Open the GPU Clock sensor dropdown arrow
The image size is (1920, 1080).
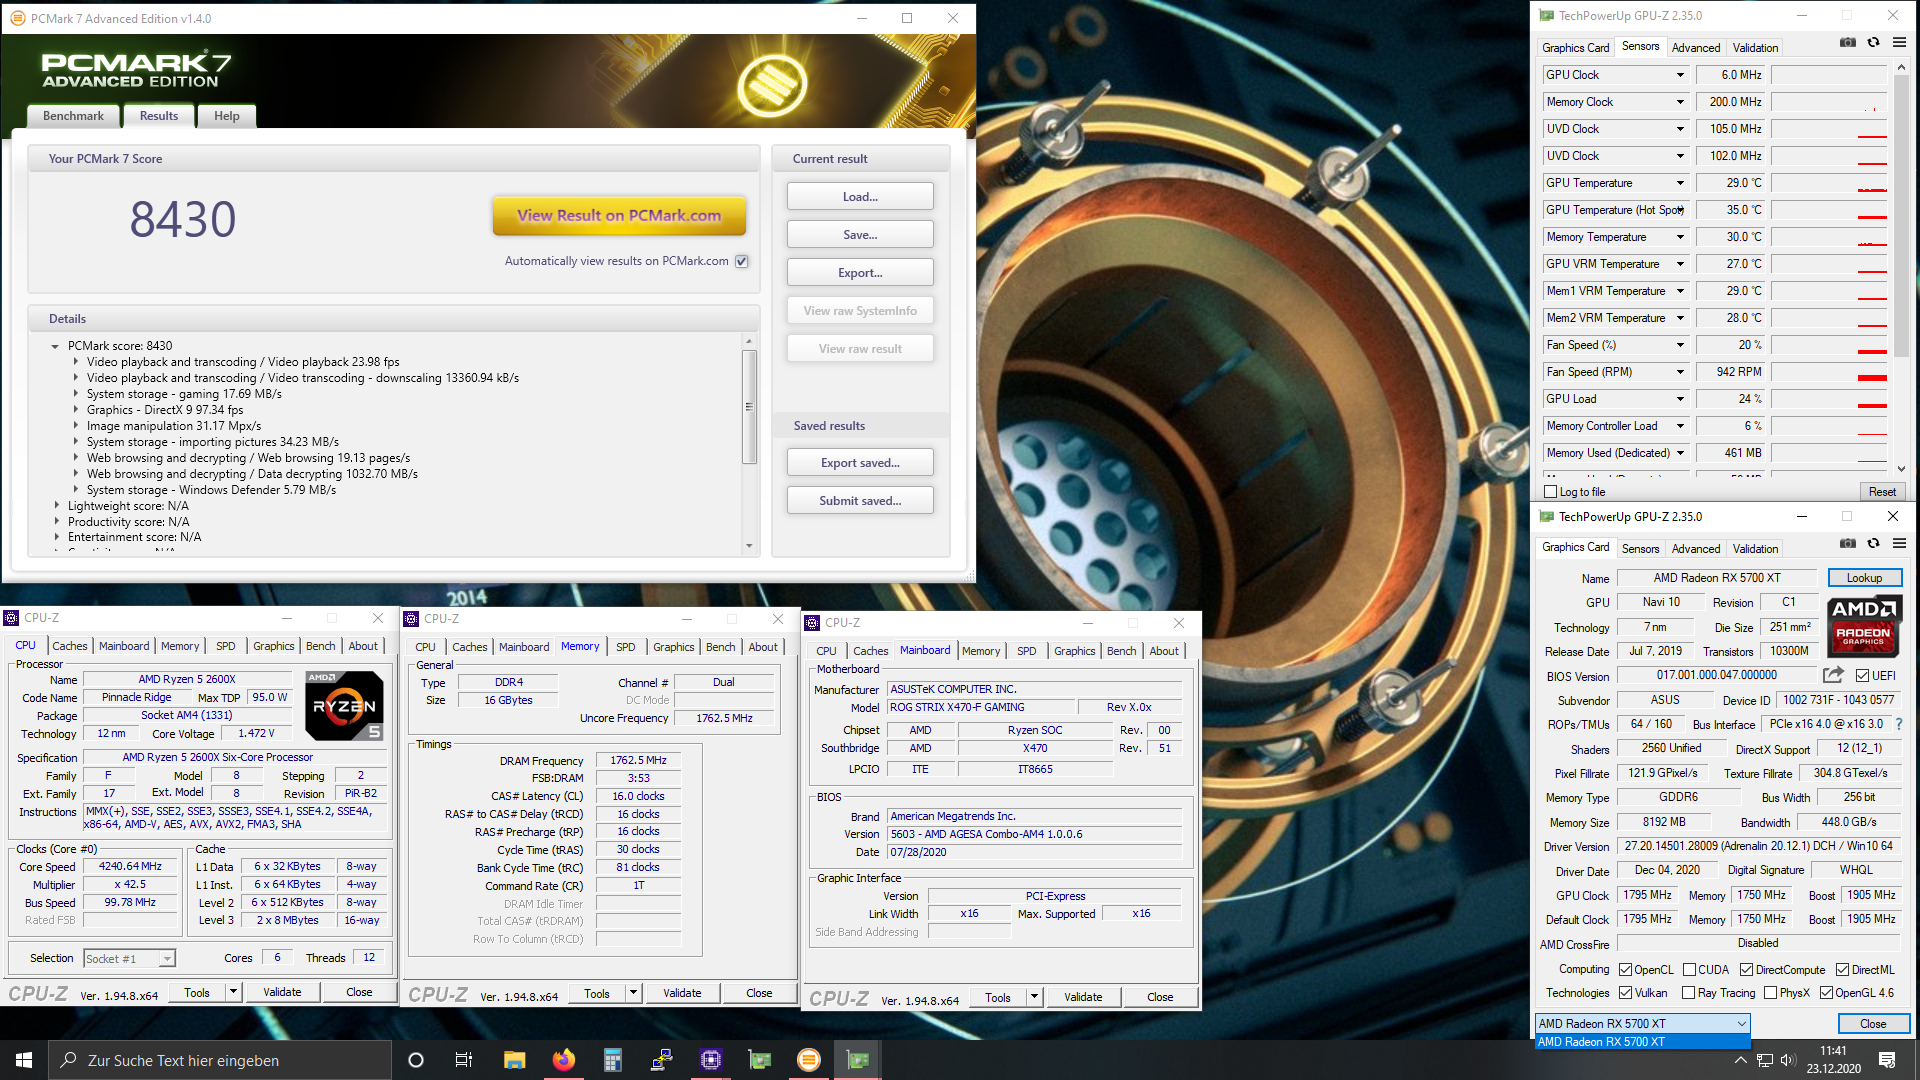(1680, 75)
